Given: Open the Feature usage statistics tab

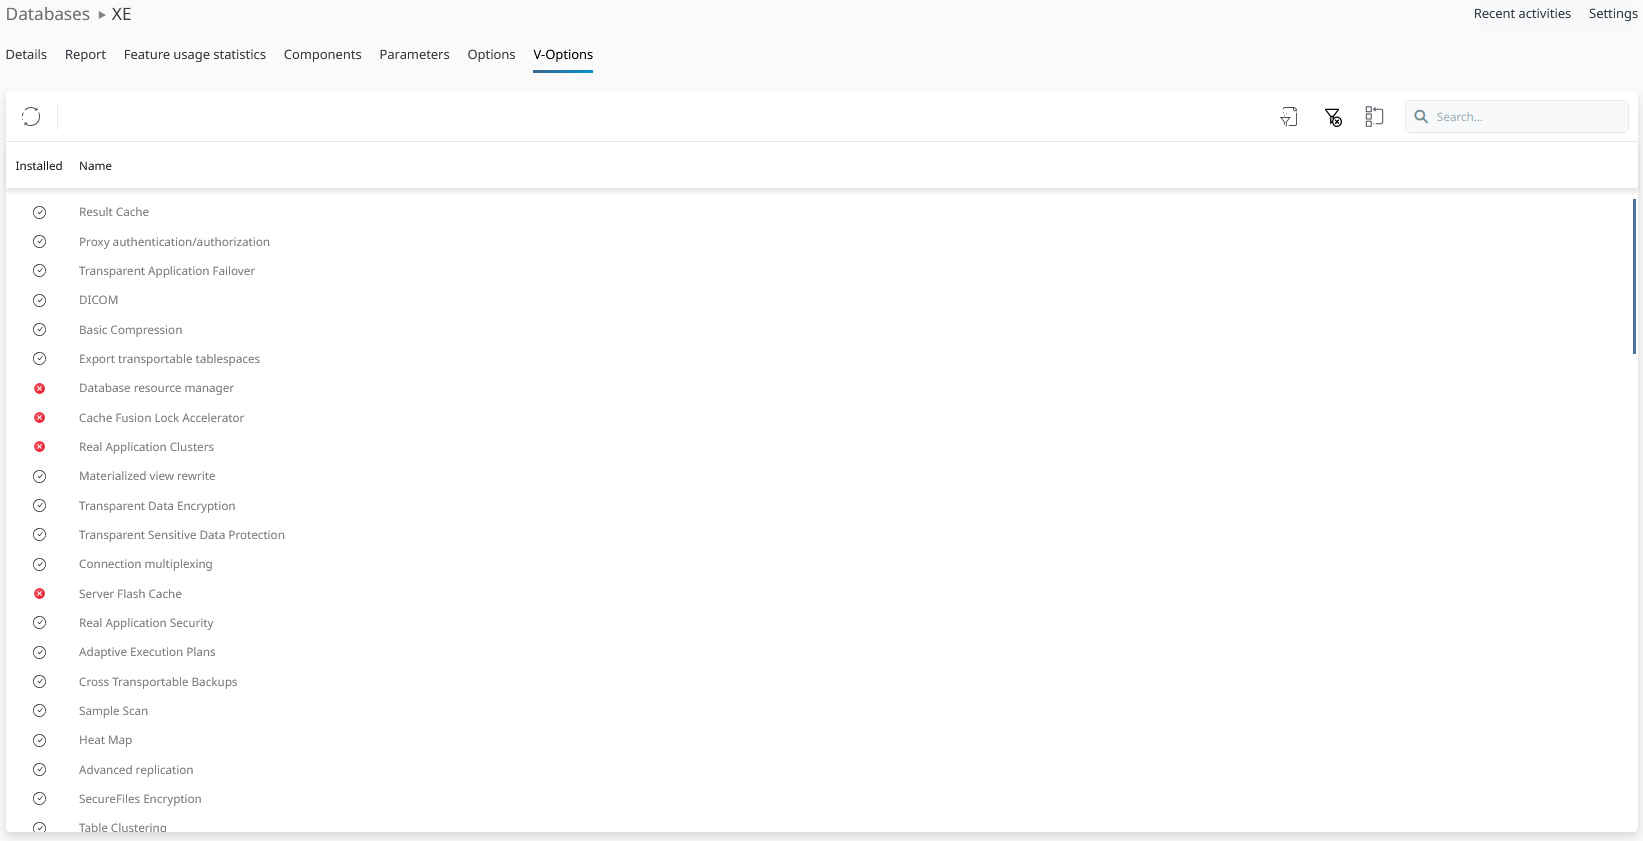Looking at the screenshot, I should click(195, 55).
